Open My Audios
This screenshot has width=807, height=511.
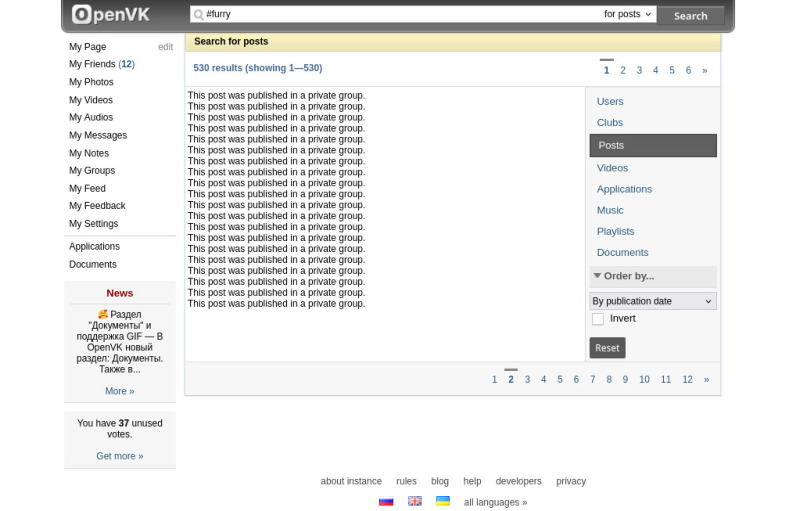point(91,117)
